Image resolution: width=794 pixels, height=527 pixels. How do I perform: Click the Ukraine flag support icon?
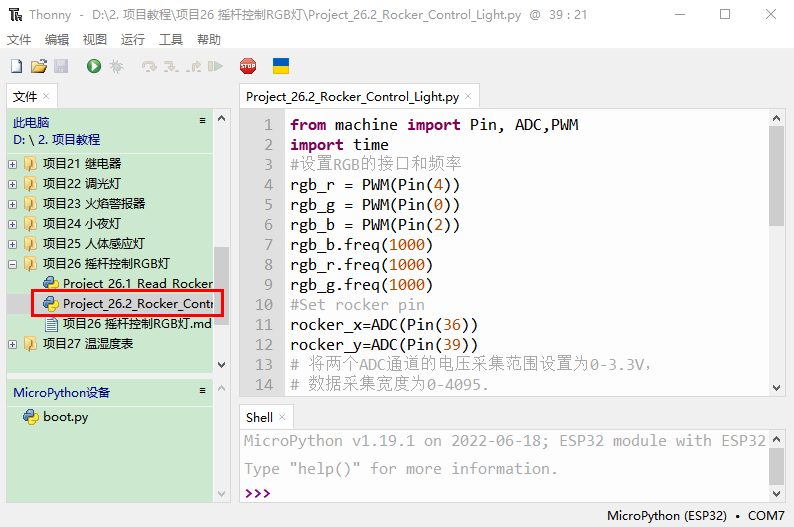coord(281,66)
